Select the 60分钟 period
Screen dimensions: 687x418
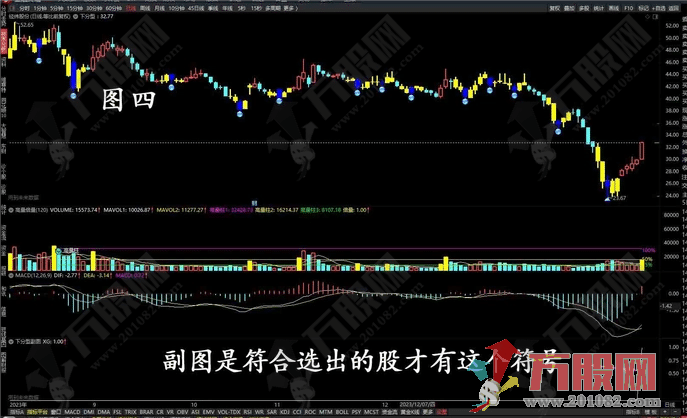coord(113,8)
